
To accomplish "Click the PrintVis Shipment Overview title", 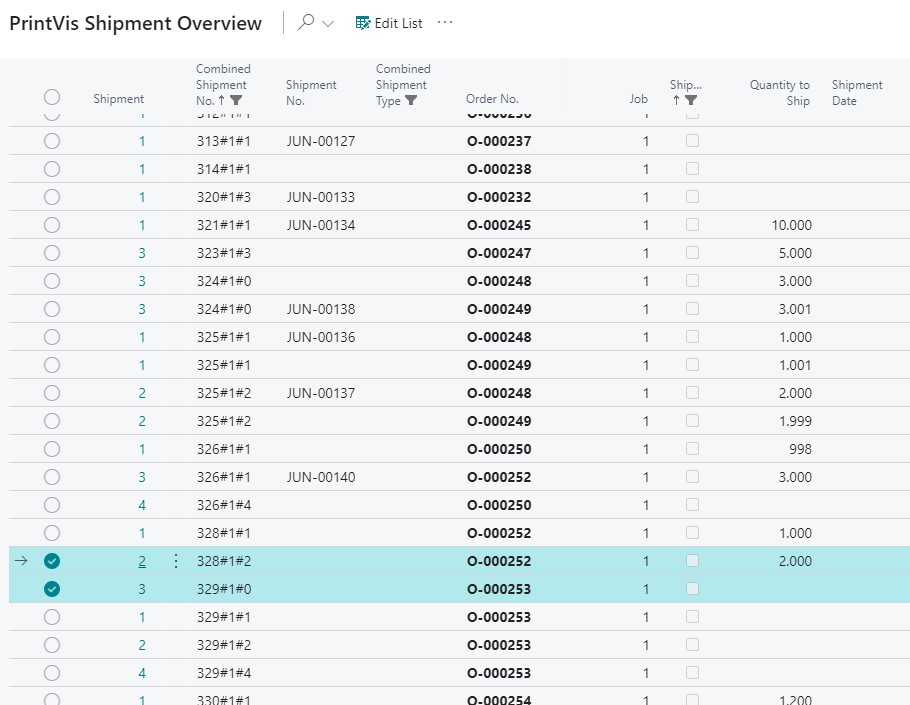I will click(x=136, y=23).
